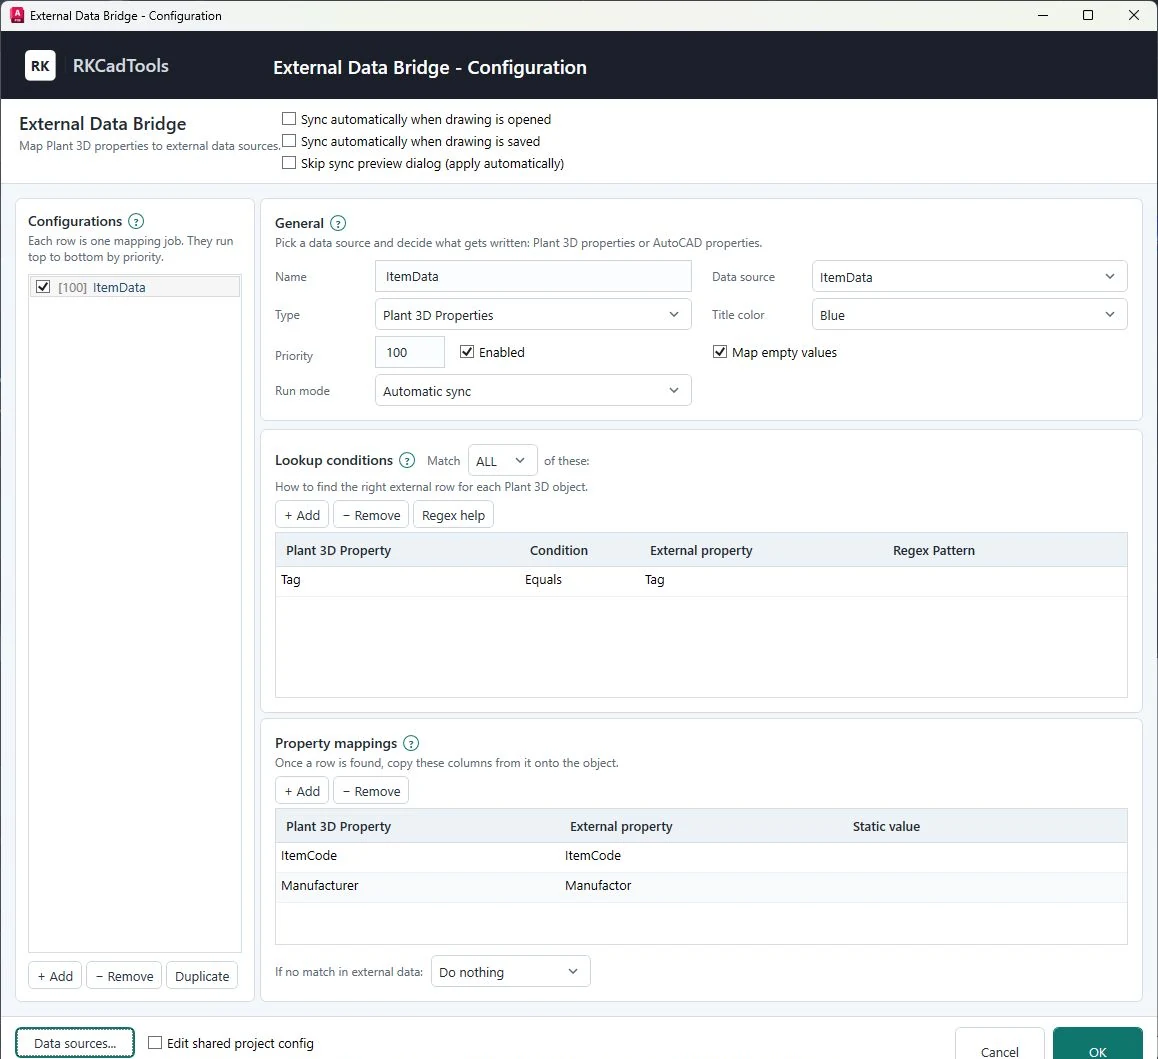Open the Type dropdown showing Plant 3D Properties
This screenshot has height=1059, width=1158.
(532, 315)
